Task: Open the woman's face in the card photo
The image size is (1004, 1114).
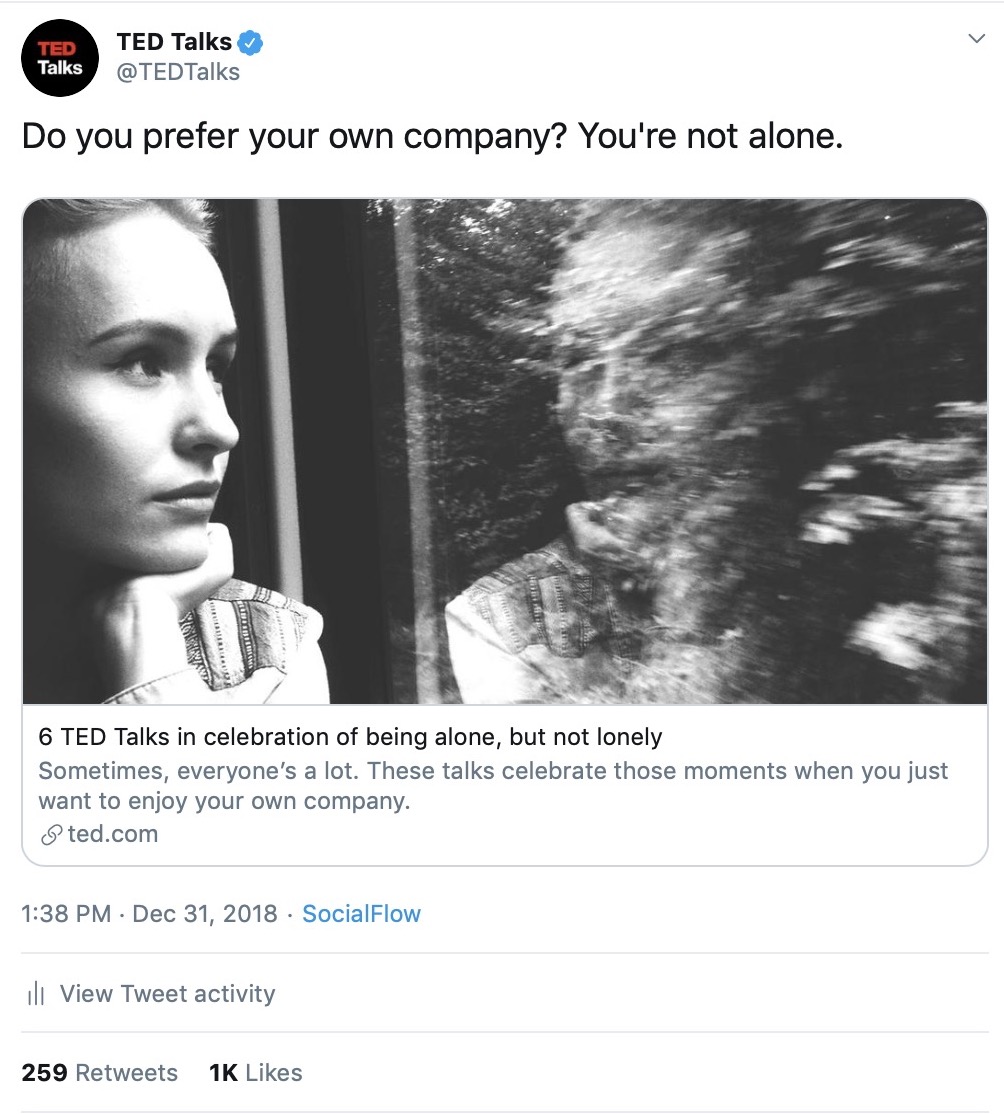Action: [x=150, y=420]
